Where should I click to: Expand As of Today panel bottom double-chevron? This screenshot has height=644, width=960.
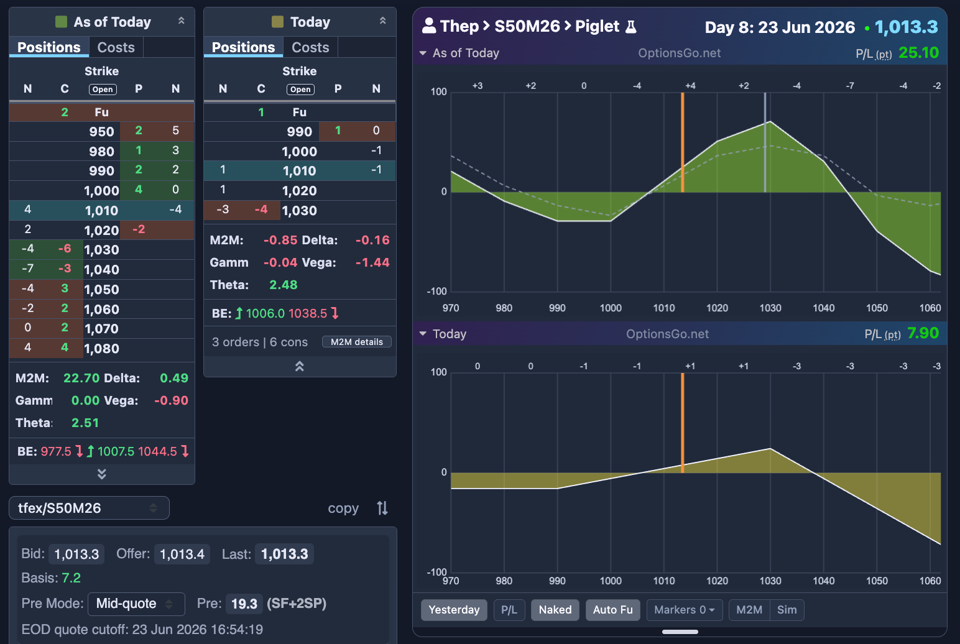(102, 474)
